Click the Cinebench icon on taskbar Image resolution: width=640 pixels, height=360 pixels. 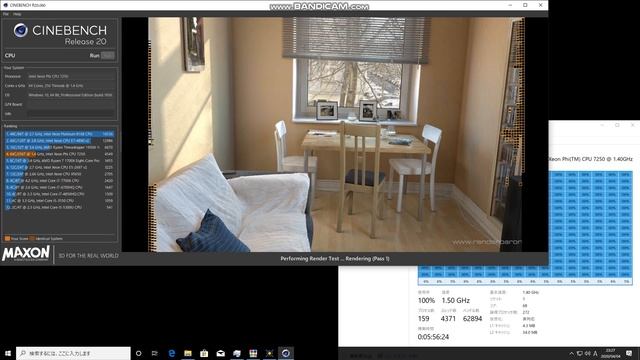[x=286, y=353]
